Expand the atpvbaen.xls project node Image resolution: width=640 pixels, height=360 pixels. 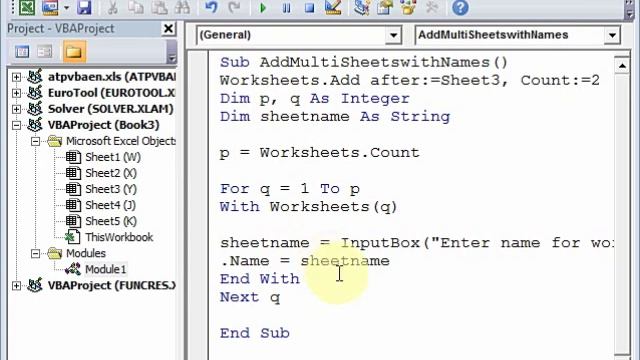click(x=16, y=77)
